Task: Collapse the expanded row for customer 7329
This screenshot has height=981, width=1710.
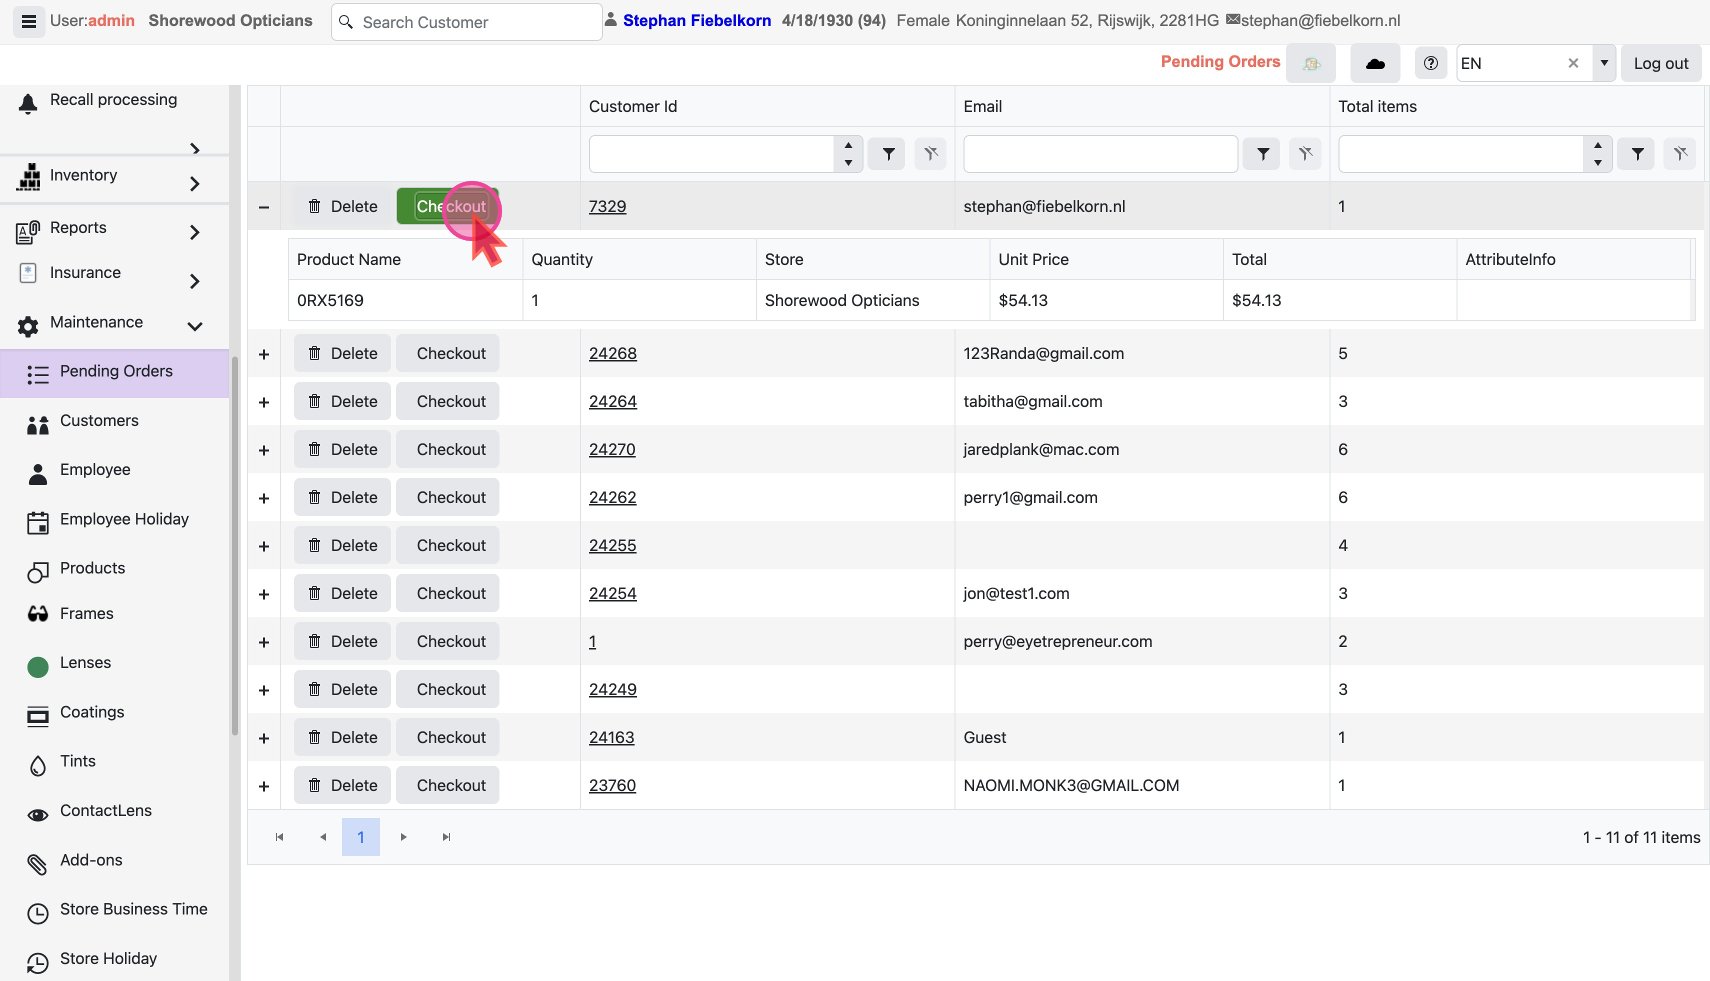Action: 264,207
